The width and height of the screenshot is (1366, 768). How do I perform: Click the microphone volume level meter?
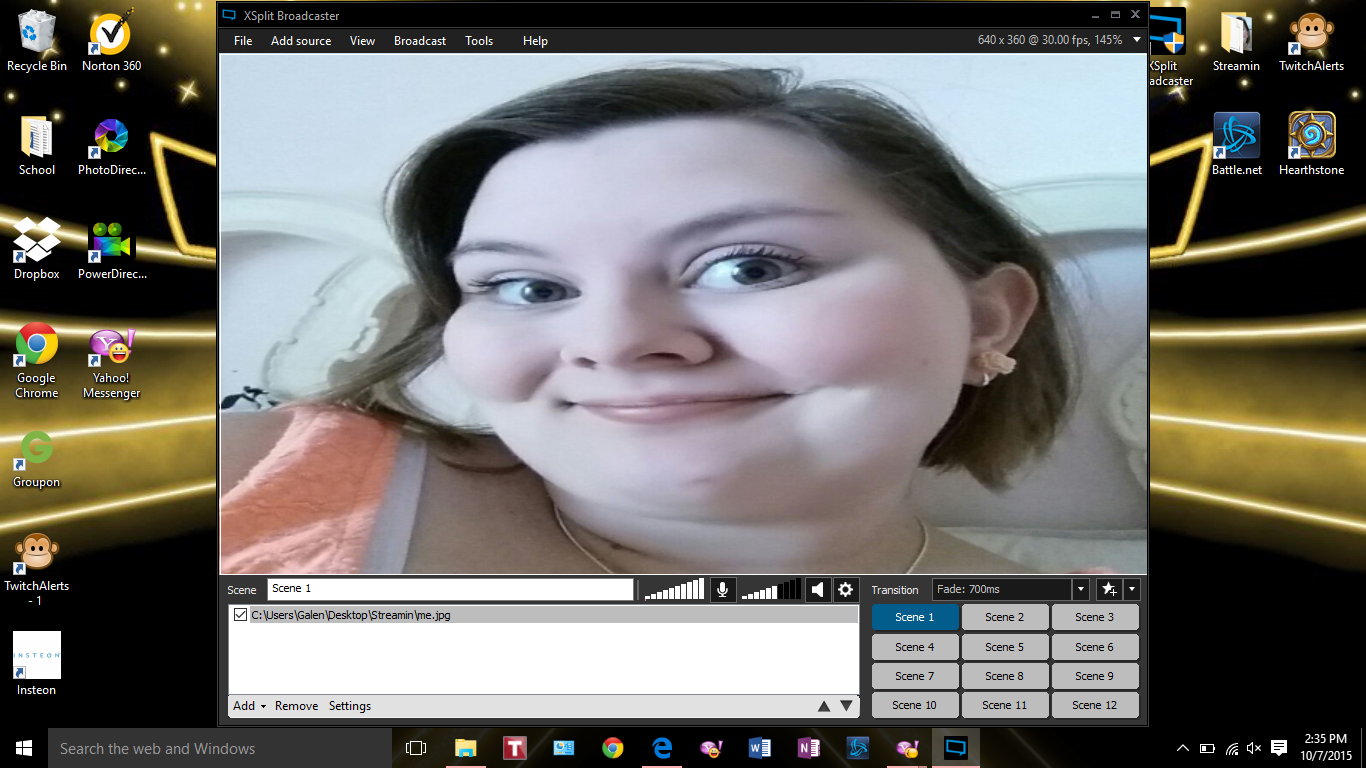click(673, 589)
